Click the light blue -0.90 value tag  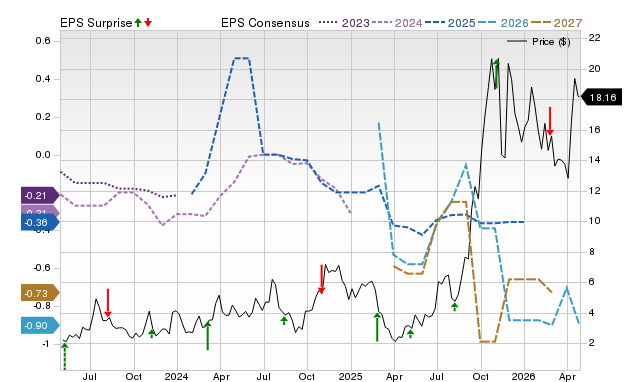click(x=40, y=326)
